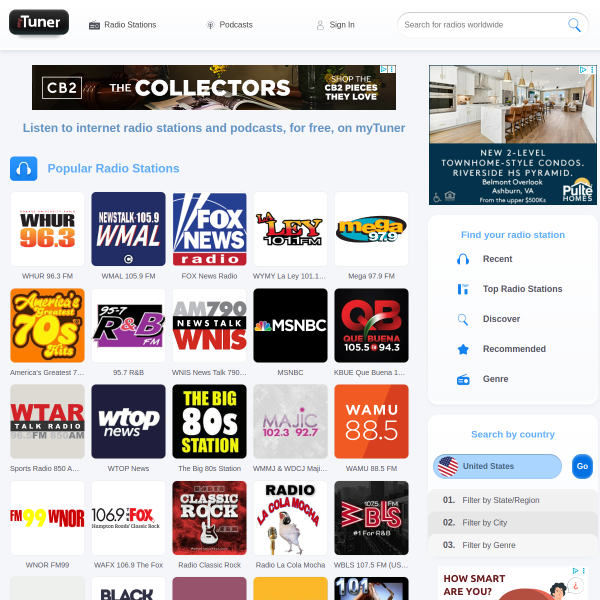Click the AdChoices icon on CB2 banner
Image resolution: width=600 pixels, height=600 pixels.
click(x=383, y=69)
